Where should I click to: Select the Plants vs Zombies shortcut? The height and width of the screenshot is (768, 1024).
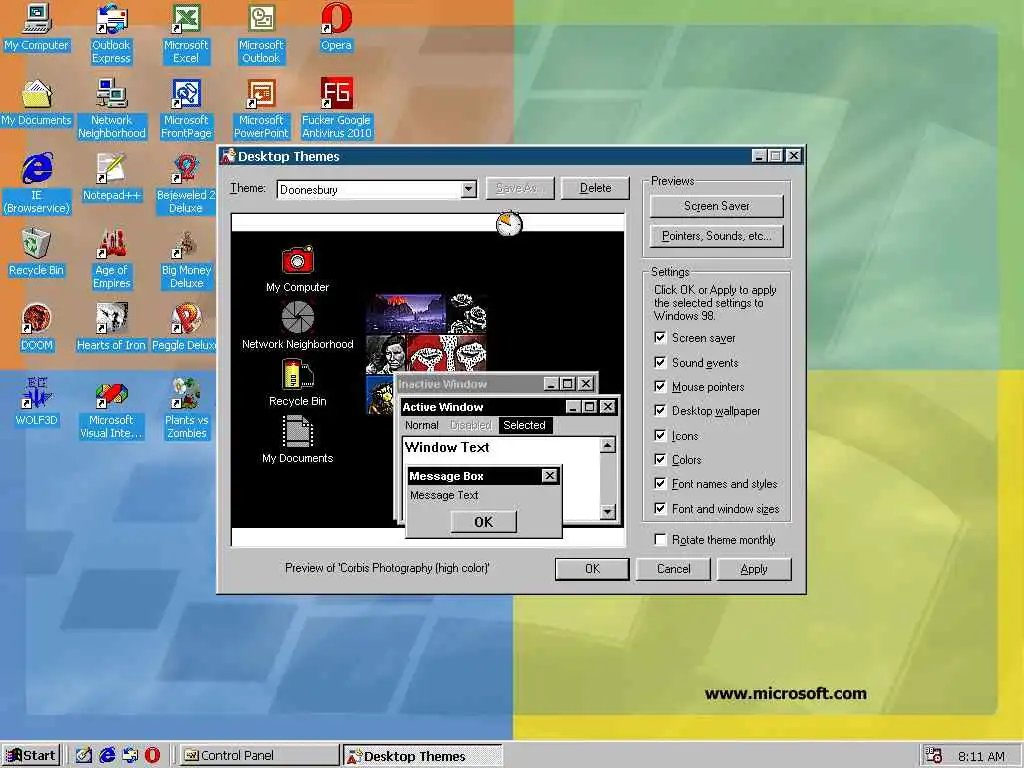186,409
